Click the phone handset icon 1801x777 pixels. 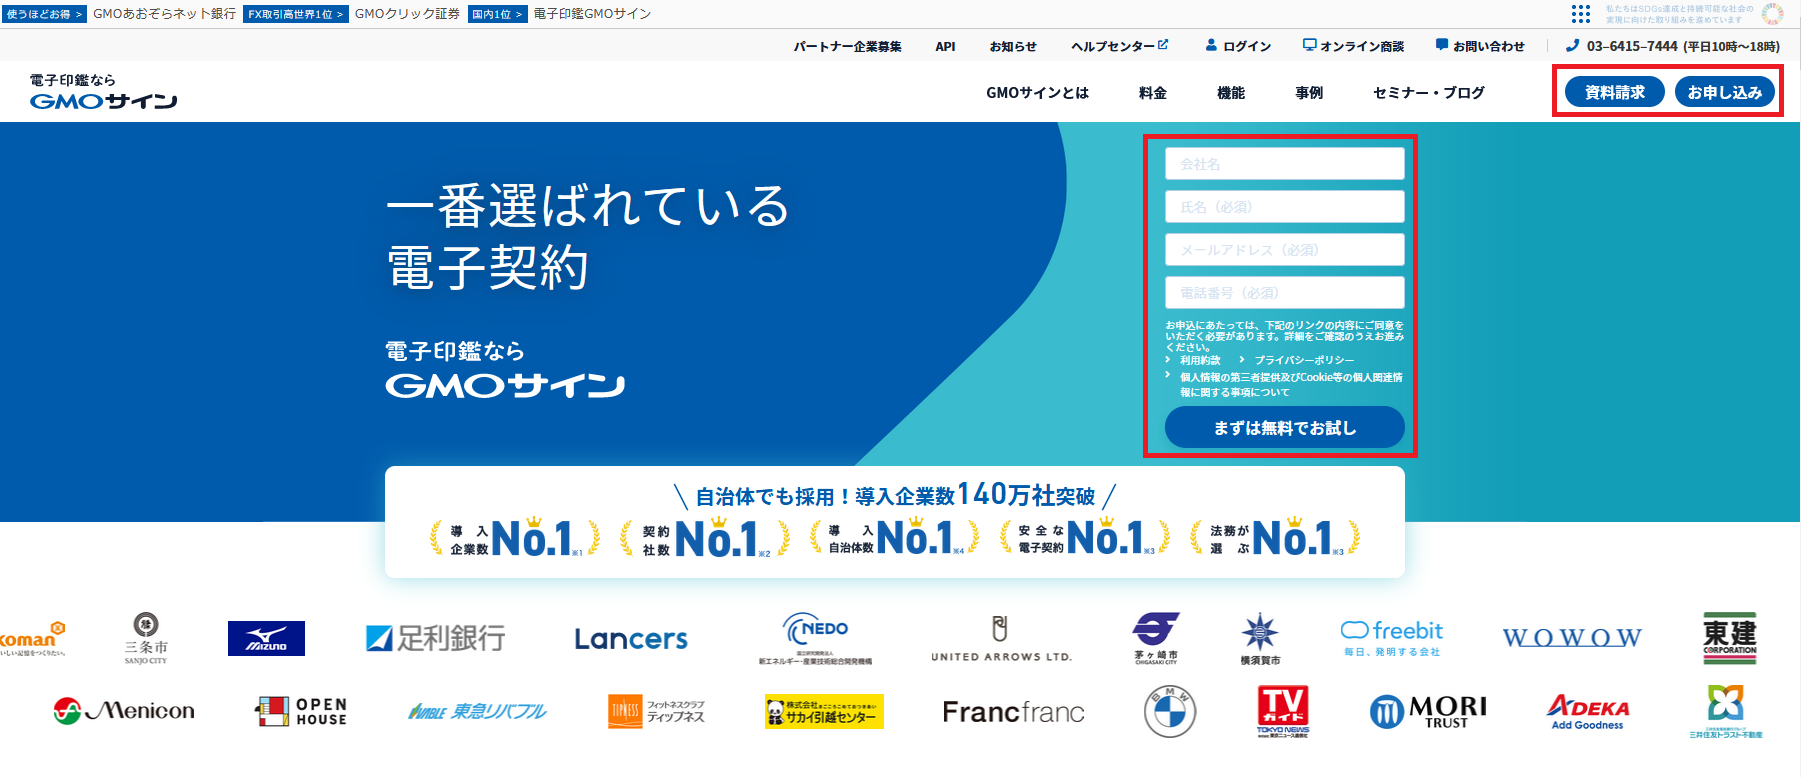click(1572, 45)
